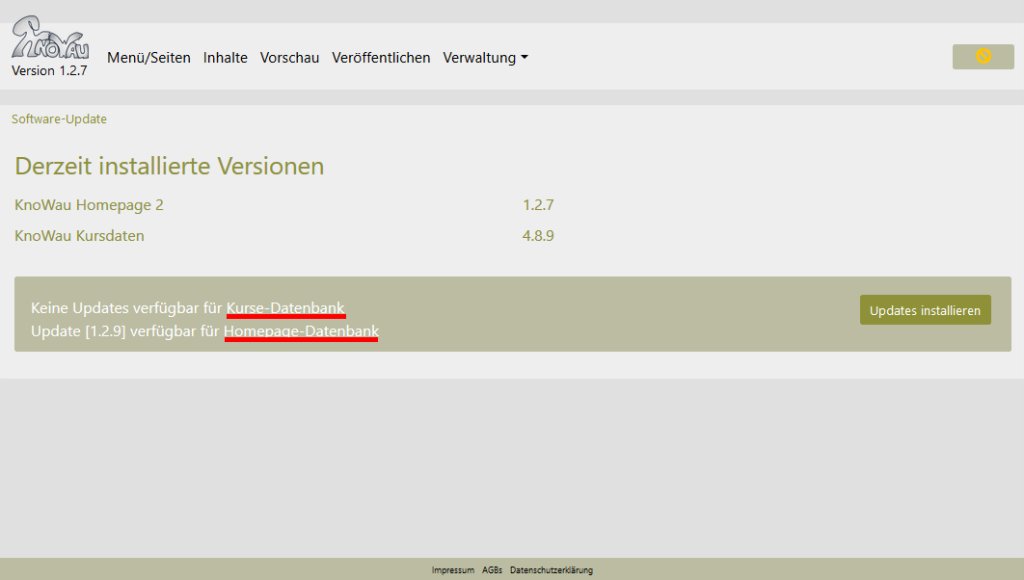Open the Menü/Seiten menu item

(x=148, y=58)
